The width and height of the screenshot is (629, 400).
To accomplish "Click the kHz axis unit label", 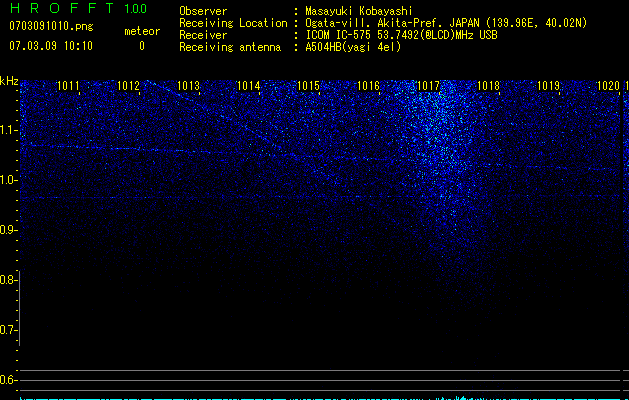I will pos(9,81).
